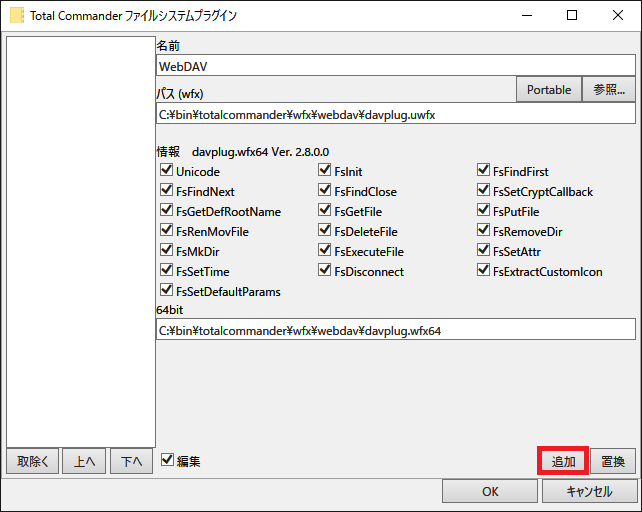
Task: Toggle the FsDeleteFile checkbox
Action: point(325,230)
